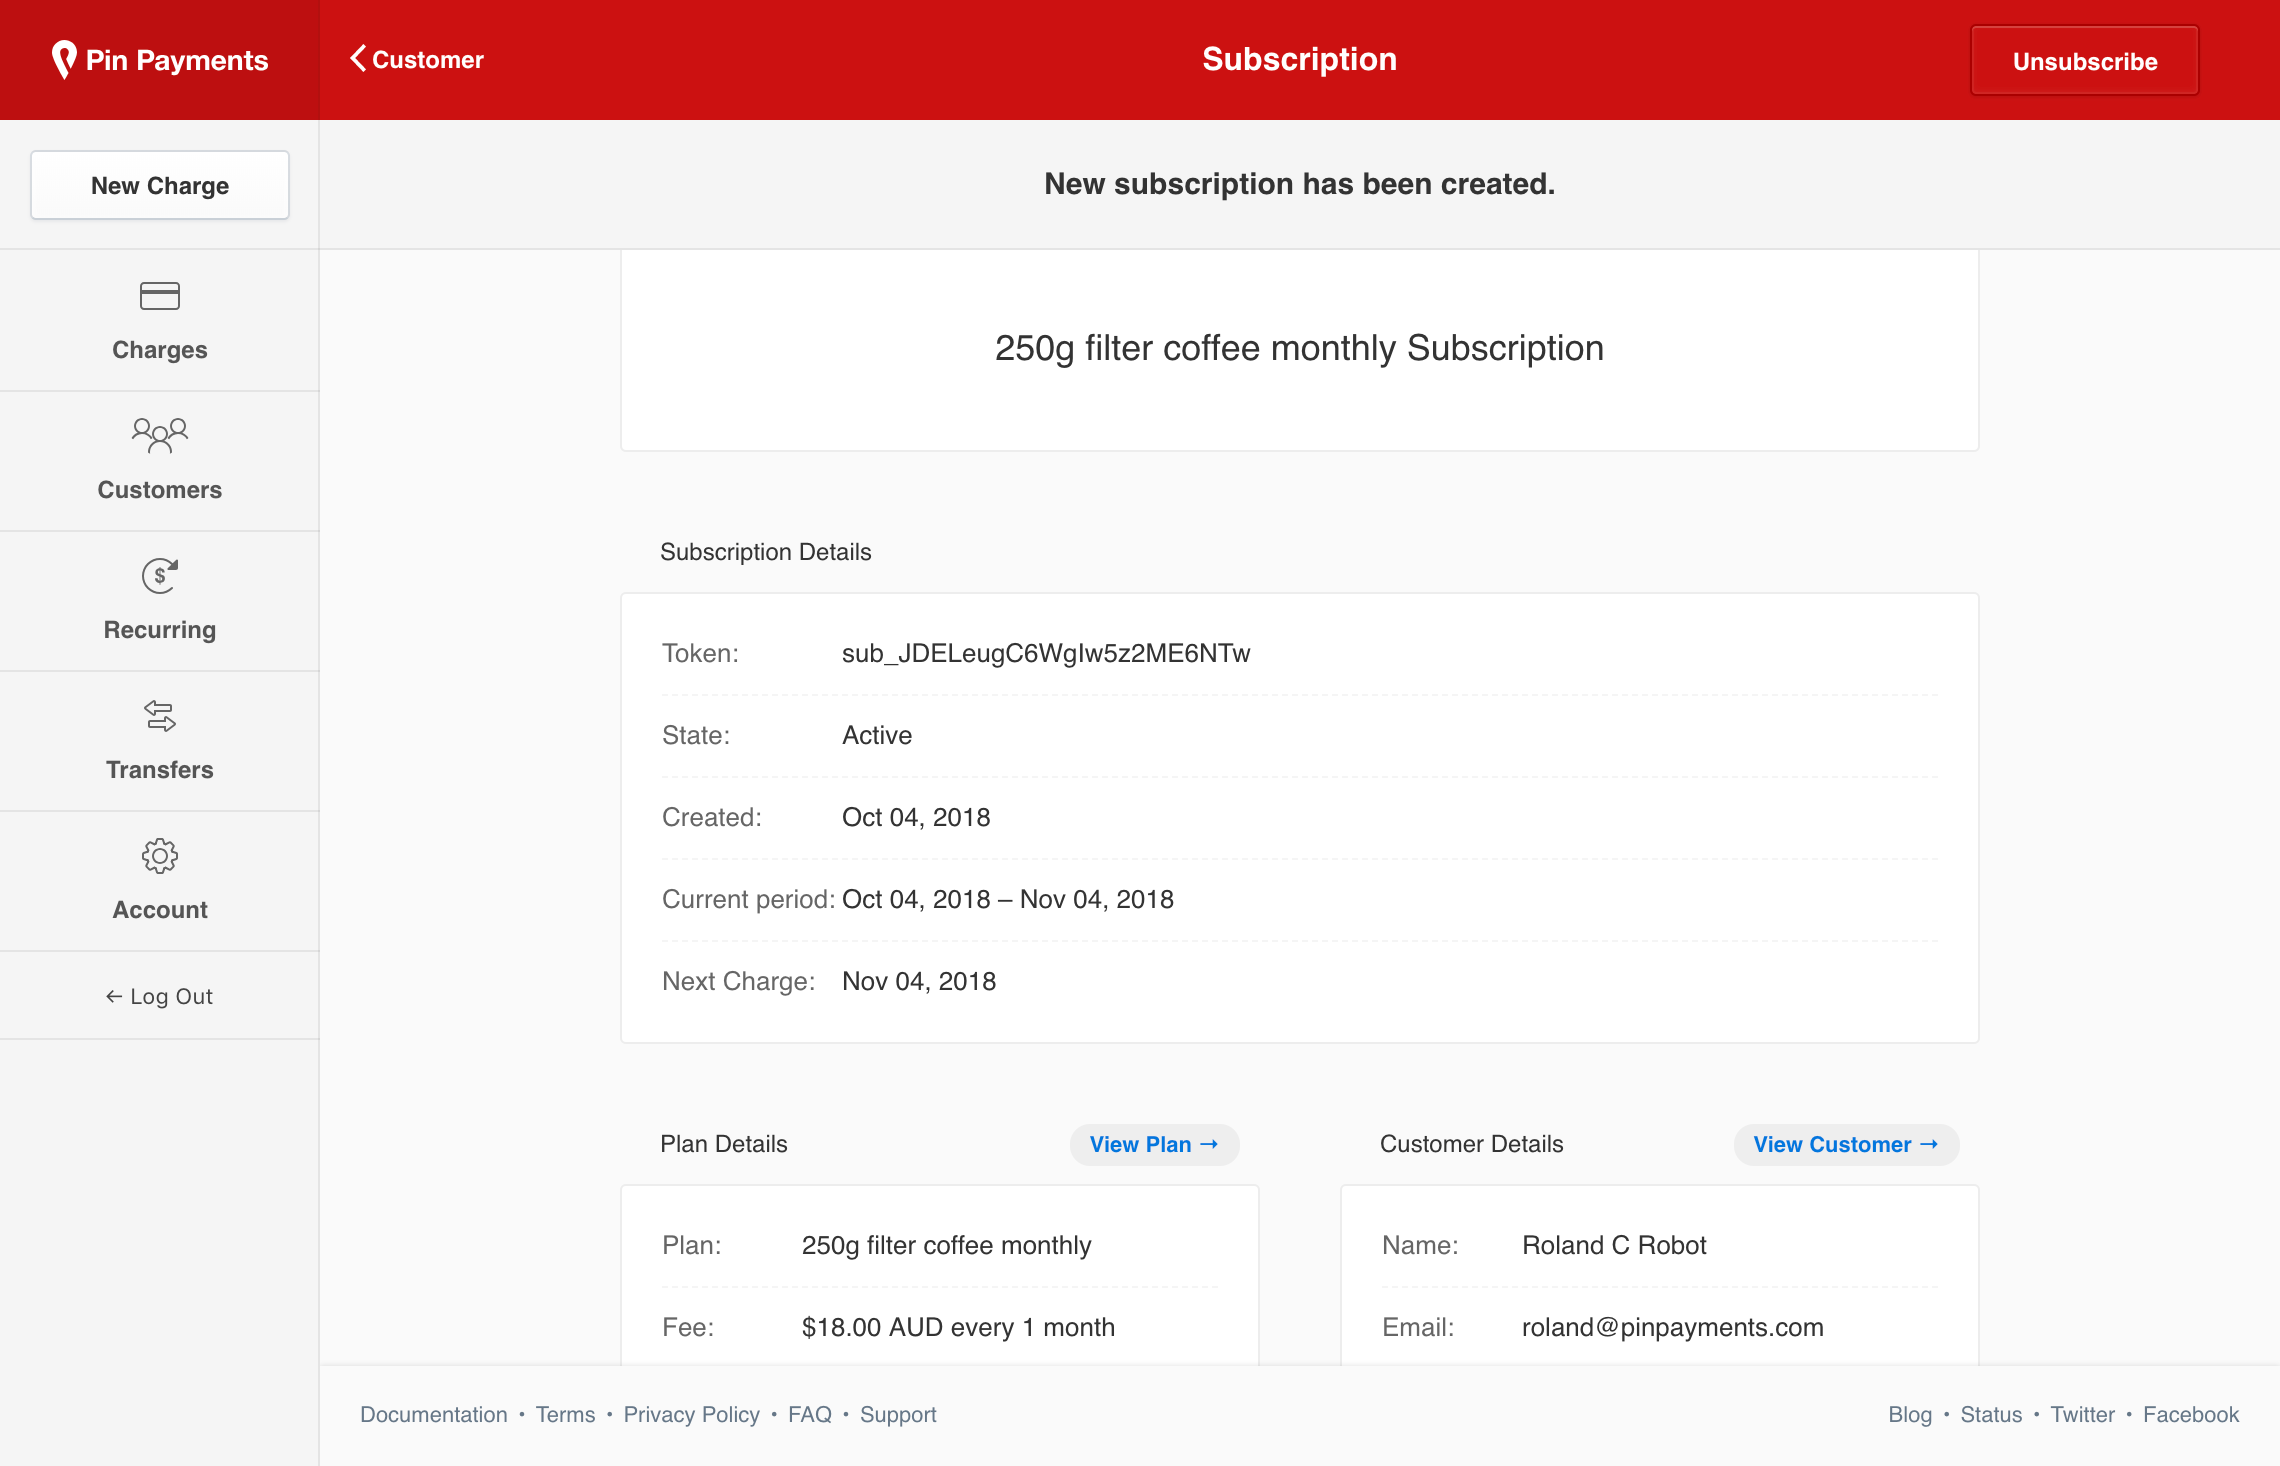Click the customer name Roland C Robot
This screenshot has height=1466, width=2280.
coord(1614,1245)
